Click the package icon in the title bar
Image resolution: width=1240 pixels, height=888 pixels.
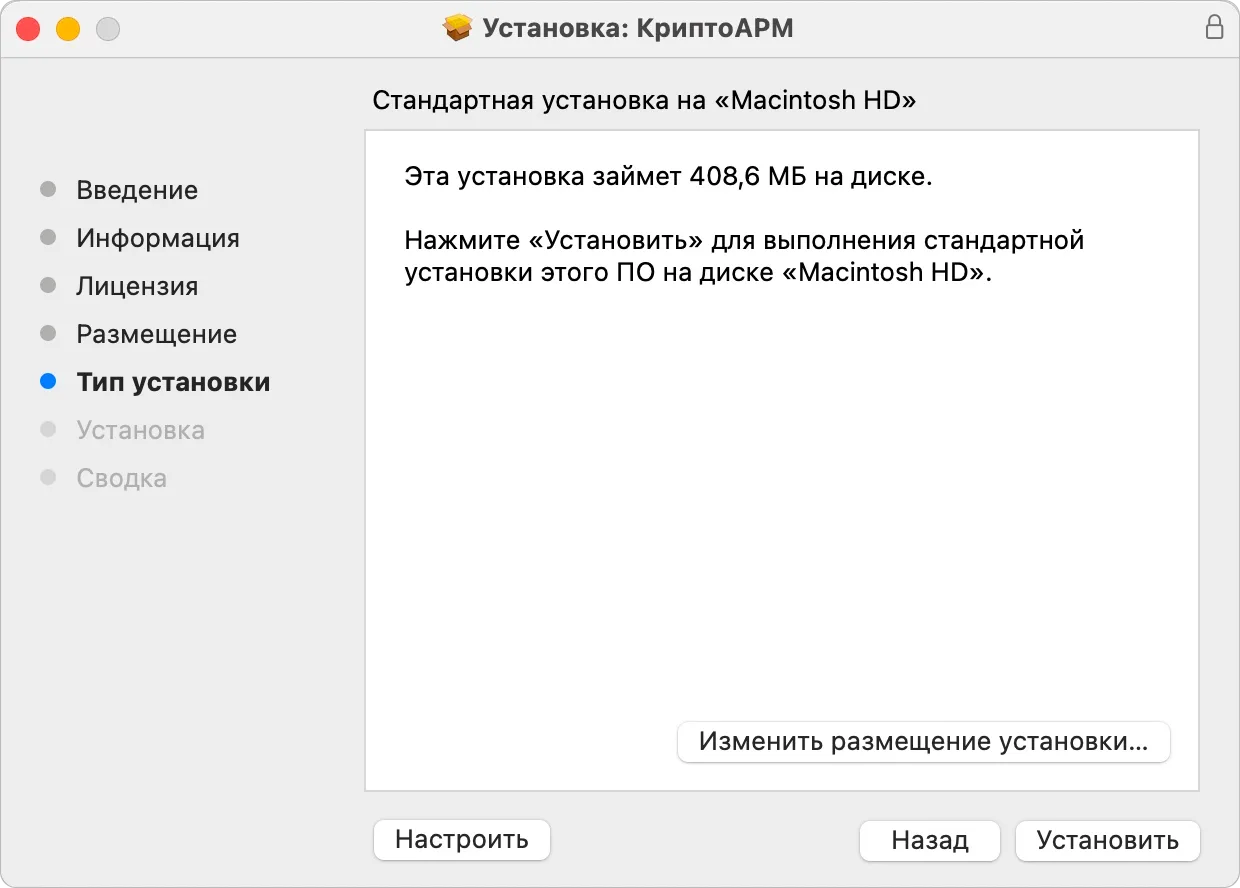click(x=458, y=27)
